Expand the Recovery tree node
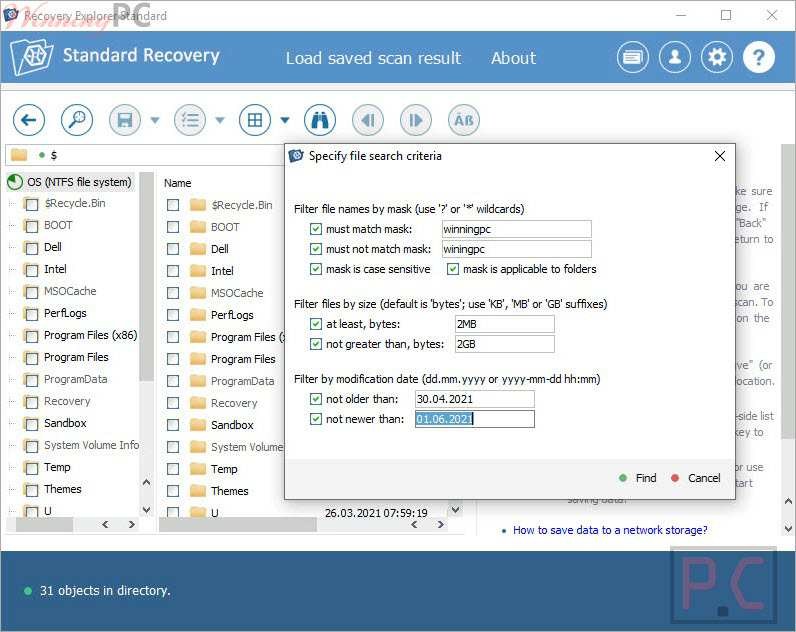Viewport: 796px width, 632px height. [x=12, y=402]
